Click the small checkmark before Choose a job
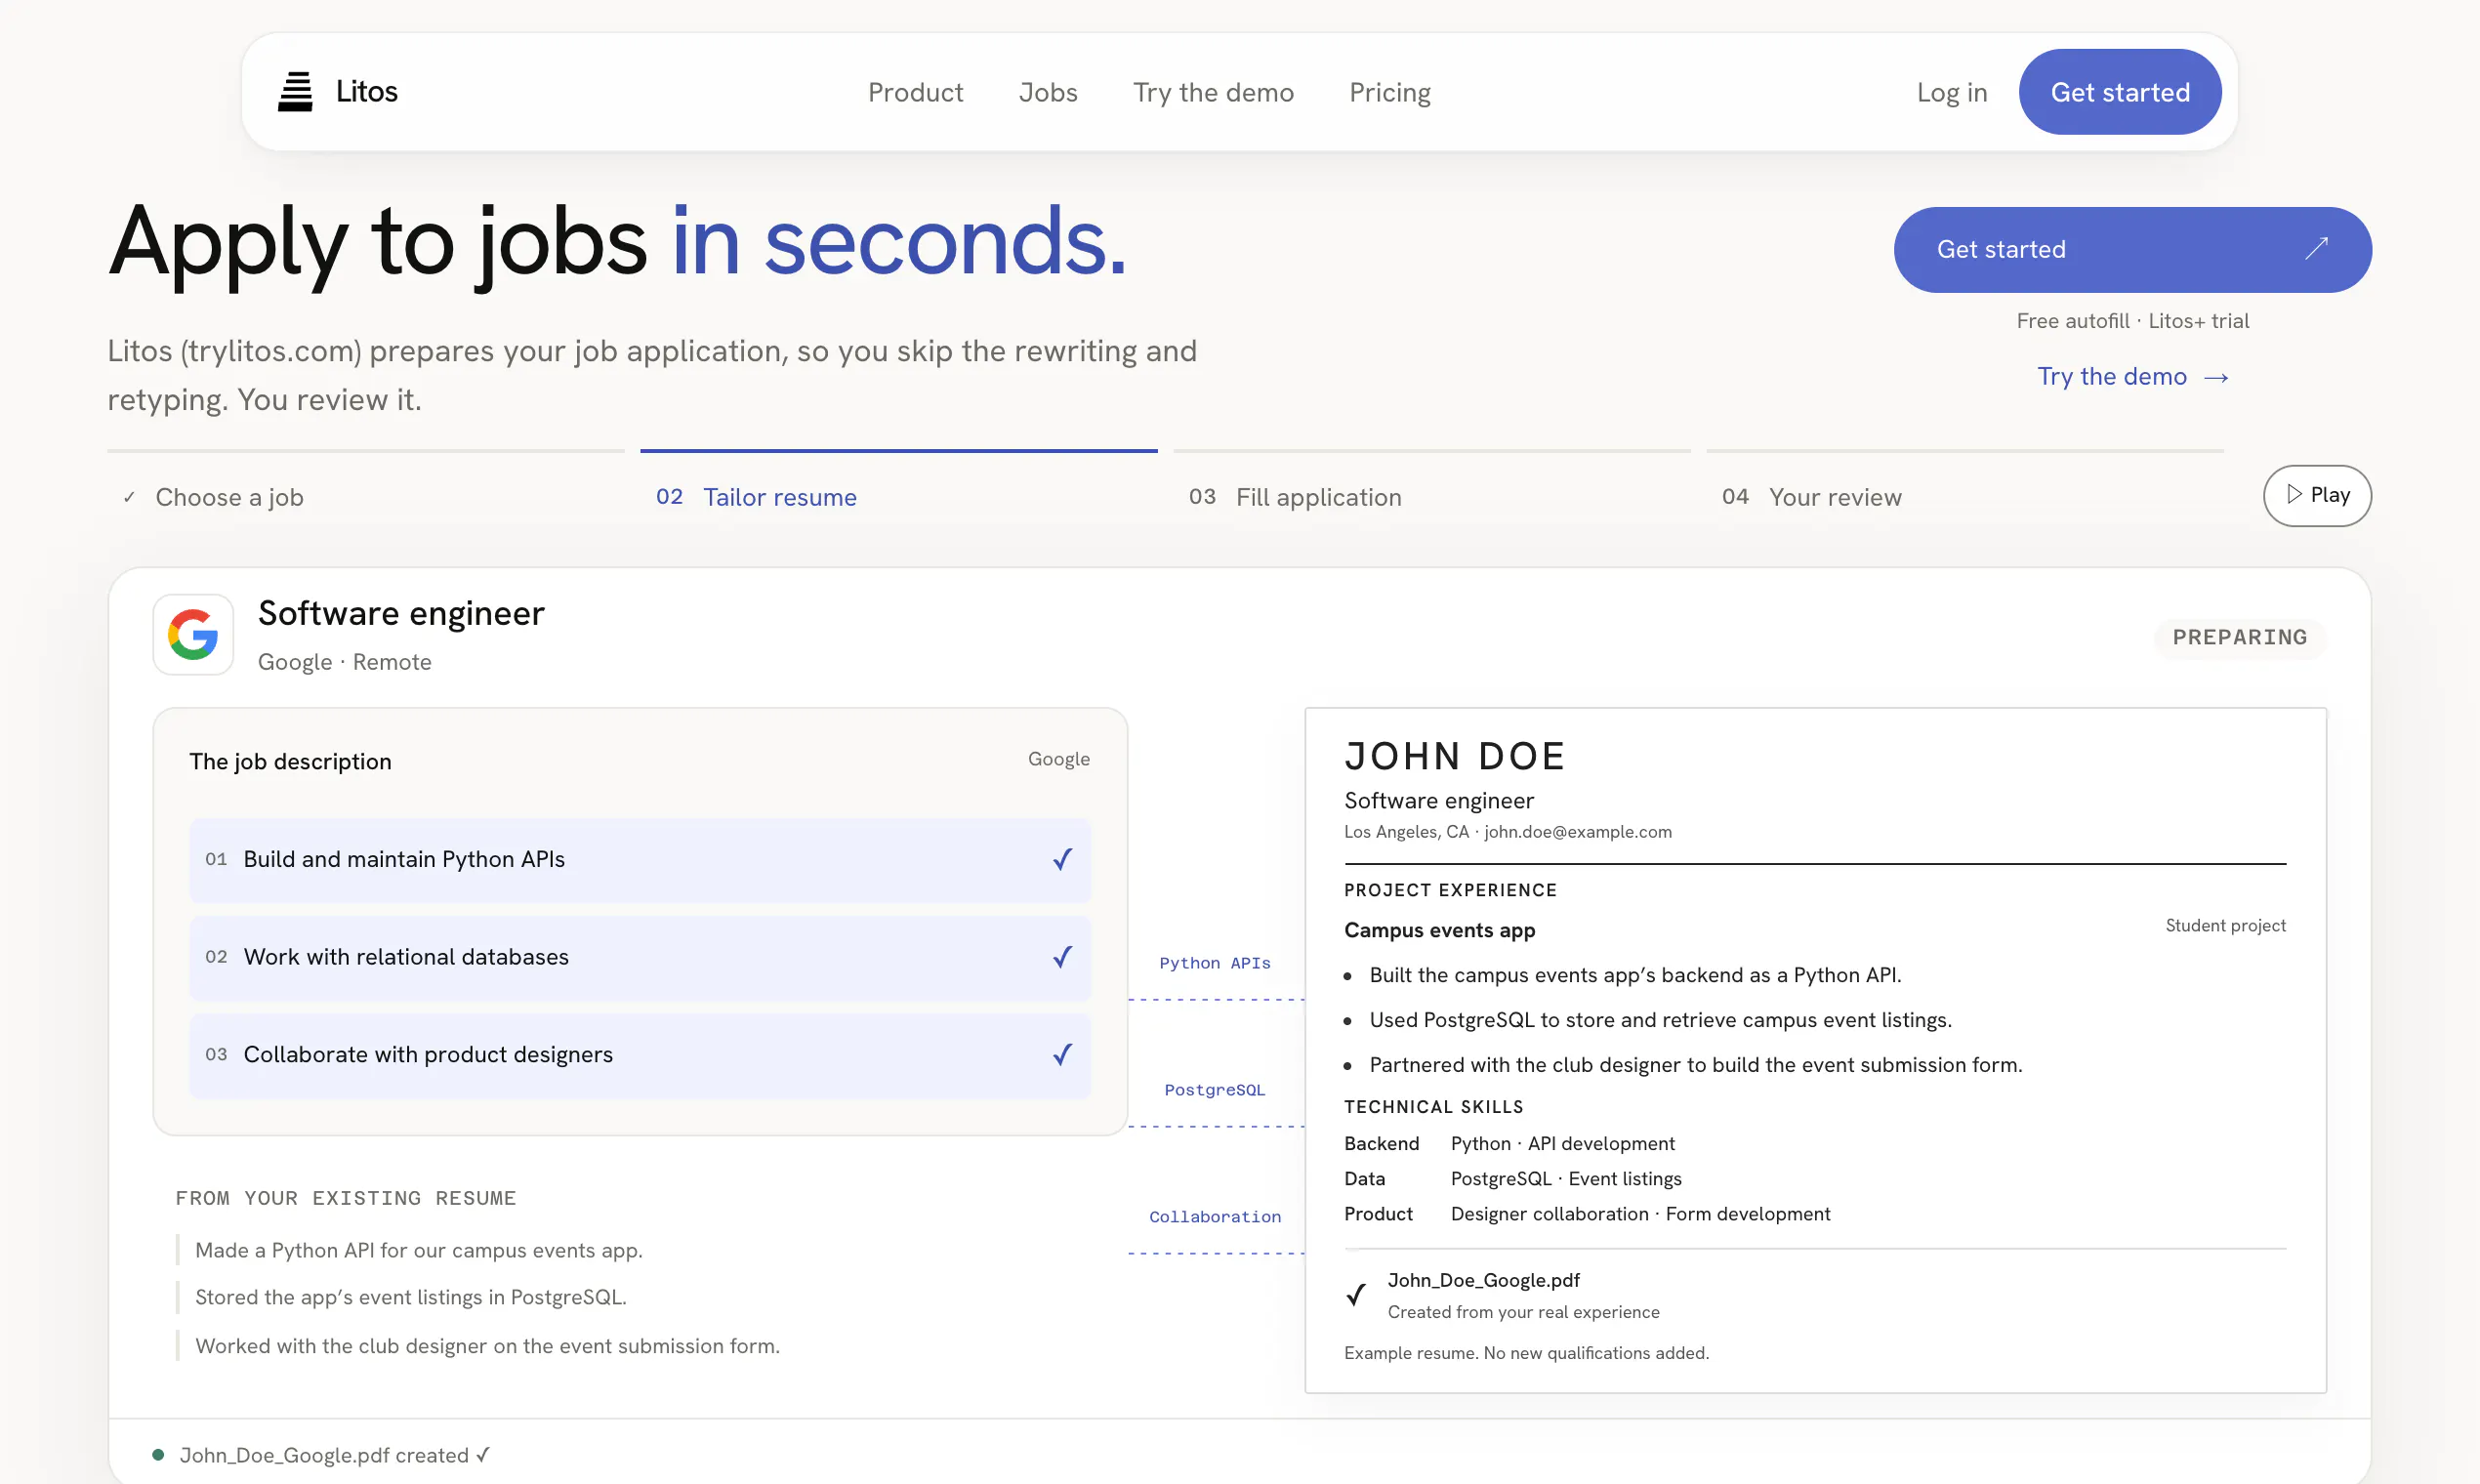 [129, 497]
